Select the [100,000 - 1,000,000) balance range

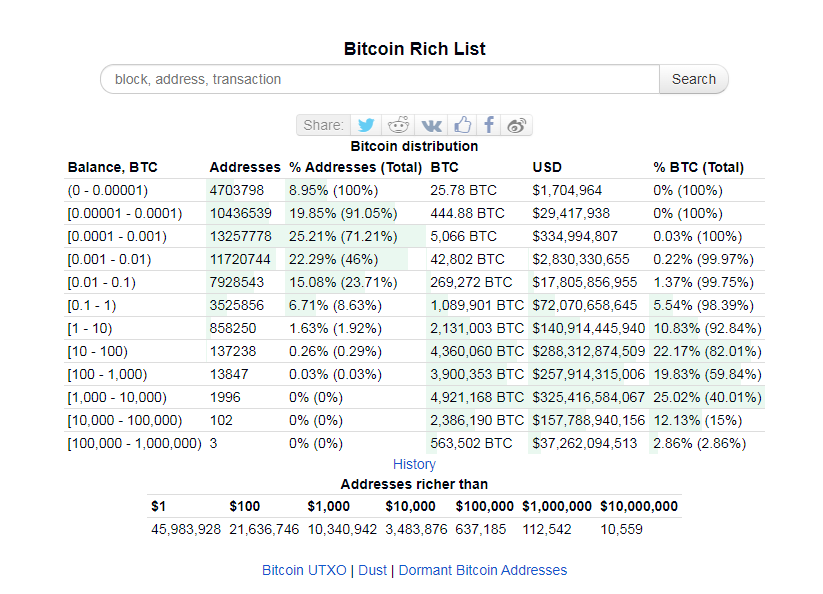134,444
